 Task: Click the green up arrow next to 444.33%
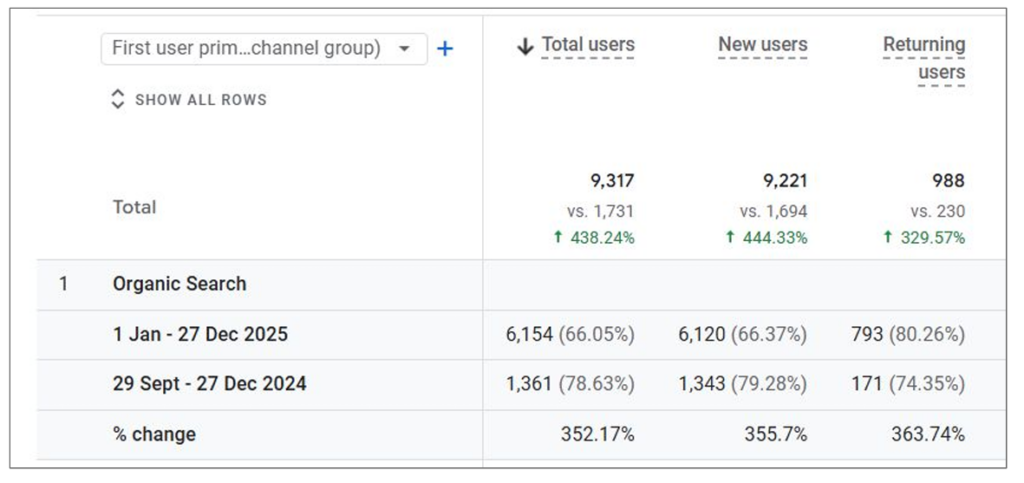[x=731, y=238]
